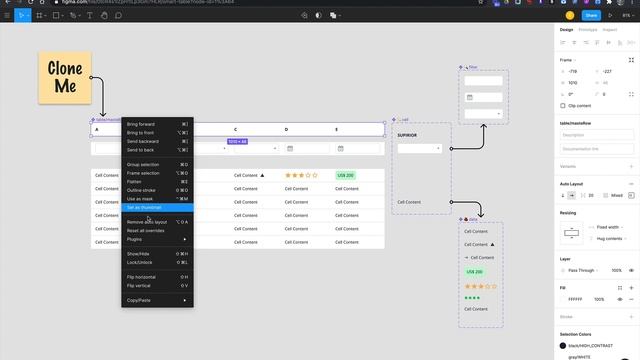
Task: Remove auto layout with minus icon
Action: [x=631, y=184]
